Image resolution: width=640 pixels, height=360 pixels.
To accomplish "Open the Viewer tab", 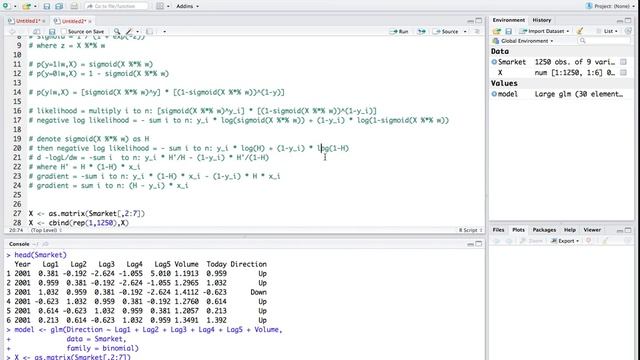I will pos(592,230).
